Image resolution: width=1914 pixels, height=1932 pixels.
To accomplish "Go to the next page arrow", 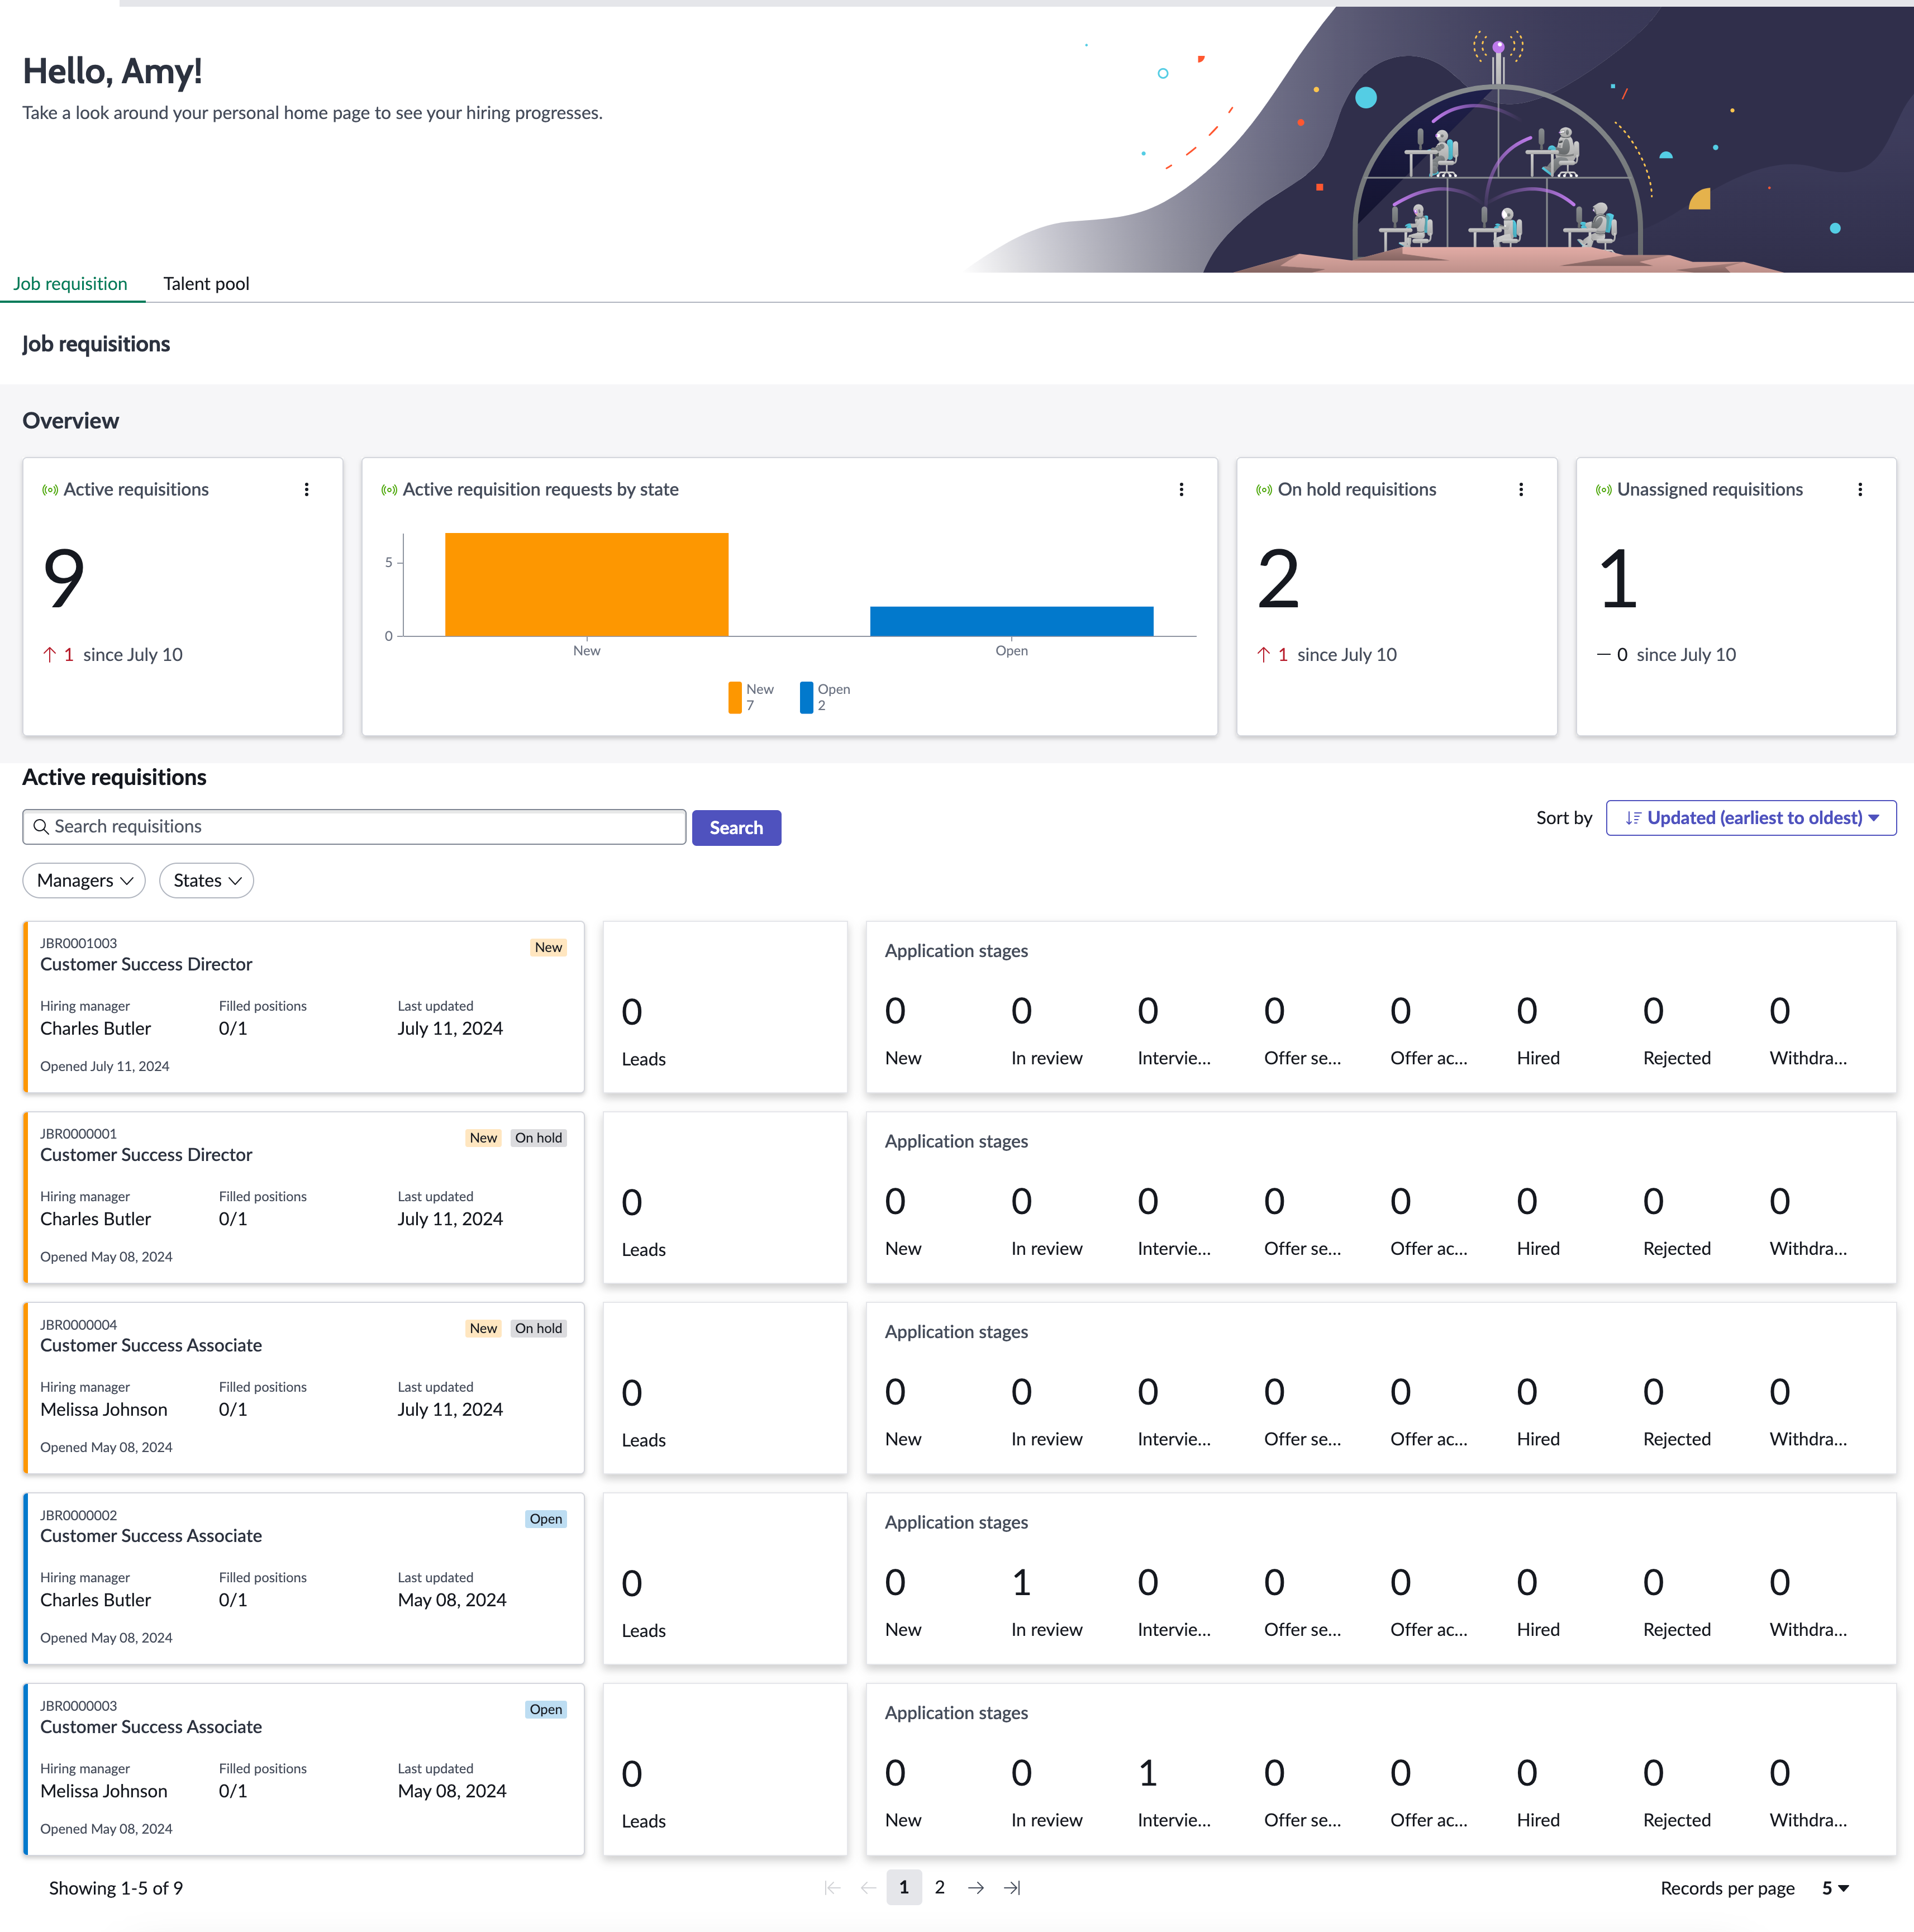I will [x=976, y=1888].
